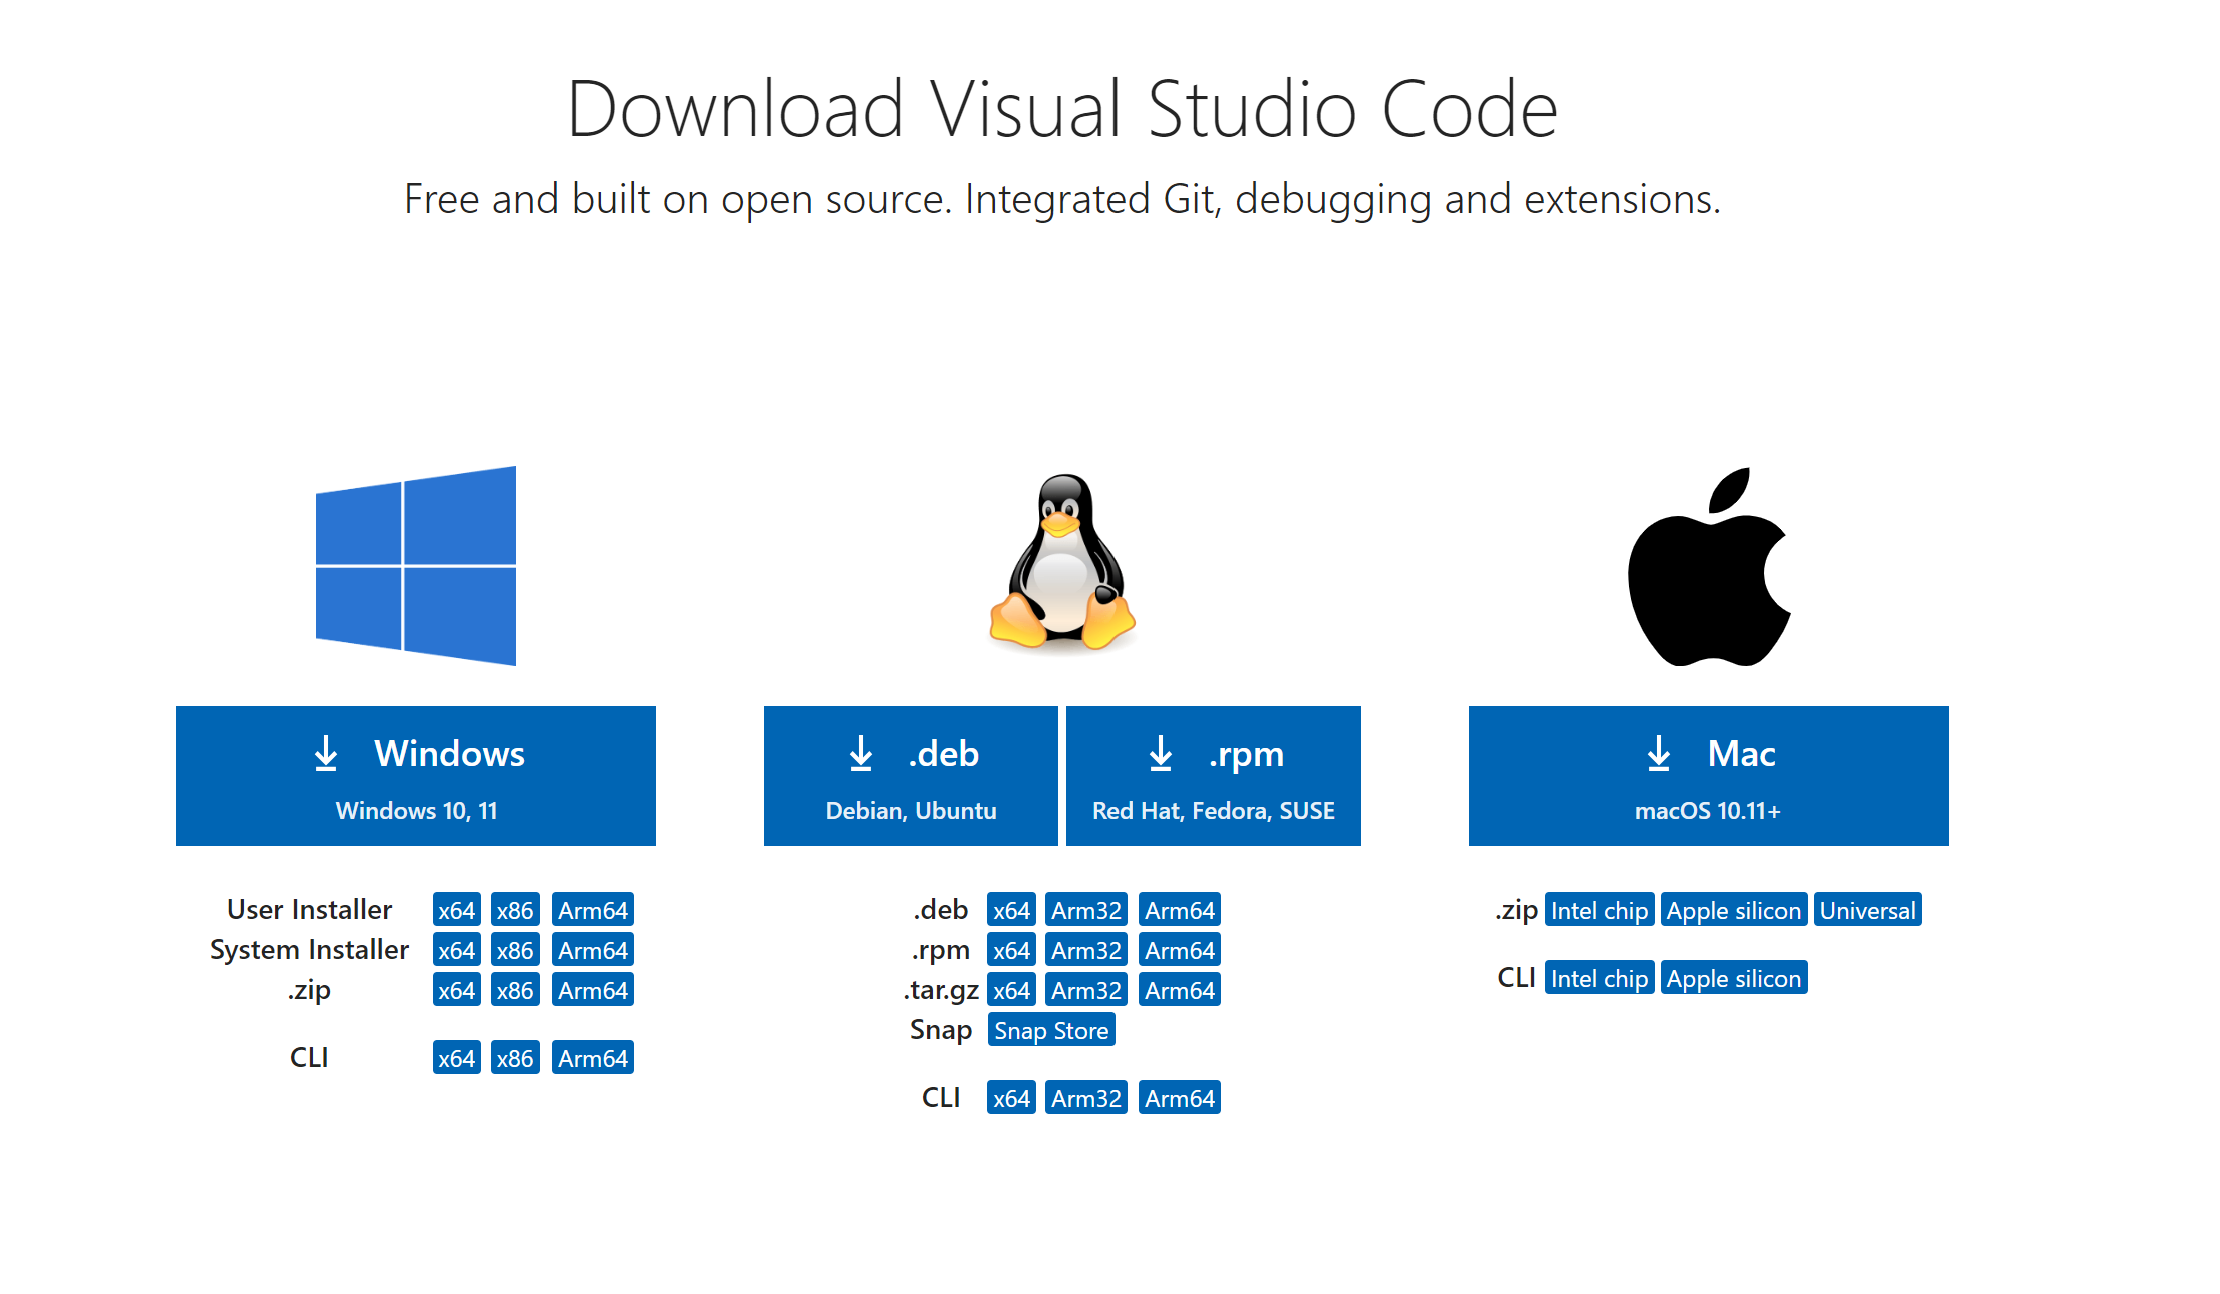Get Windows User Installer Arm64
The height and width of the screenshot is (1294, 2220).
click(593, 910)
